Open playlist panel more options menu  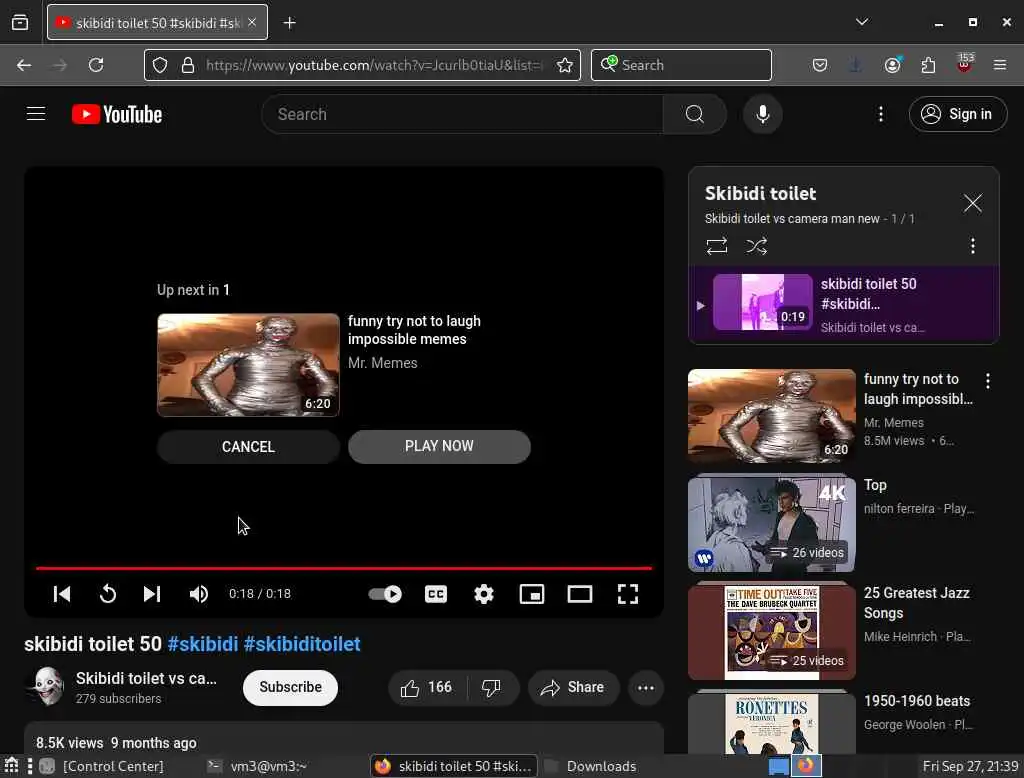pyautogui.click(x=972, y=246)
